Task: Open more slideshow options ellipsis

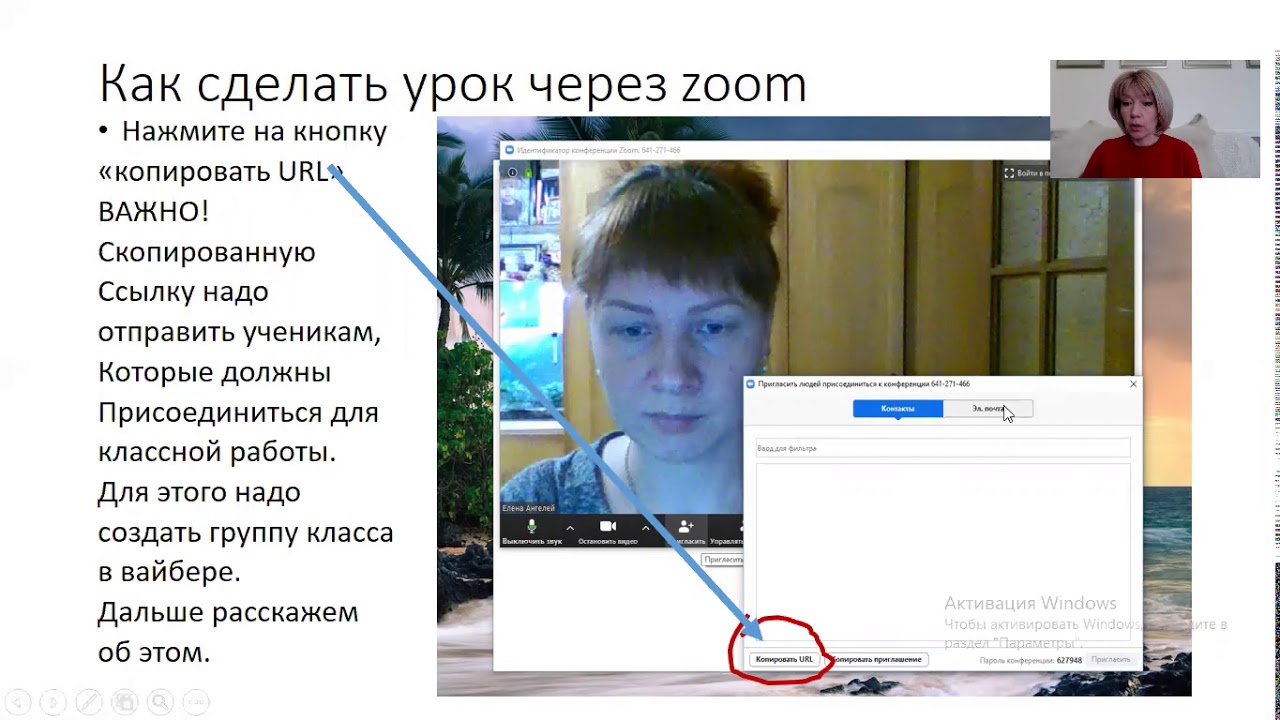Action: point(196,702)
